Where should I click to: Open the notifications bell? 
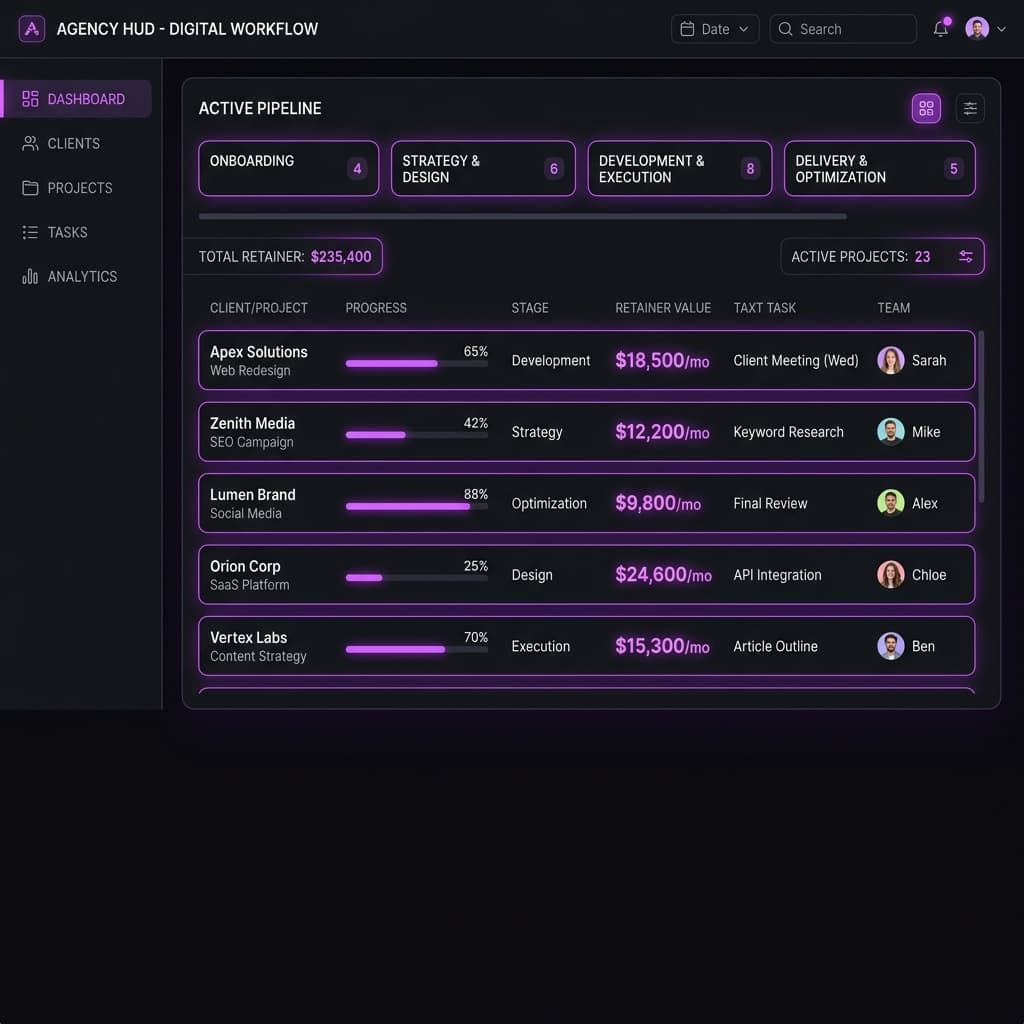(x=941, y=29)
